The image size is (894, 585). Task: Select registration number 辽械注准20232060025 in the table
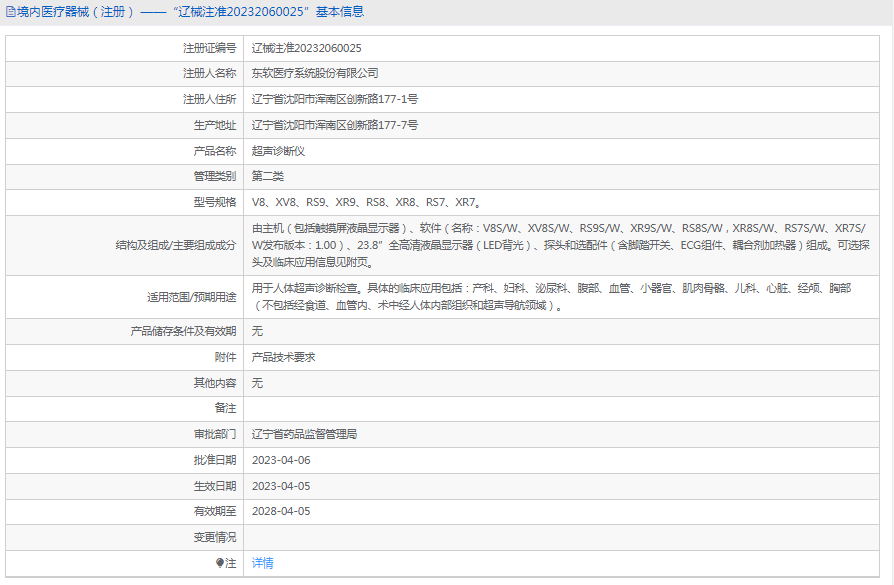tap(307, 48)
